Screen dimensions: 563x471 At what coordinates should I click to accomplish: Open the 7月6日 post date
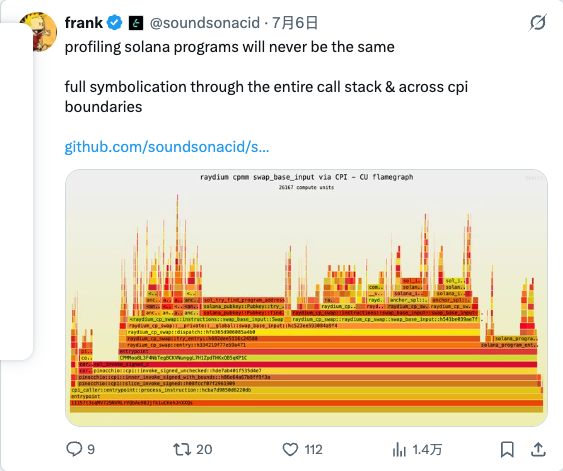point(295,23)
